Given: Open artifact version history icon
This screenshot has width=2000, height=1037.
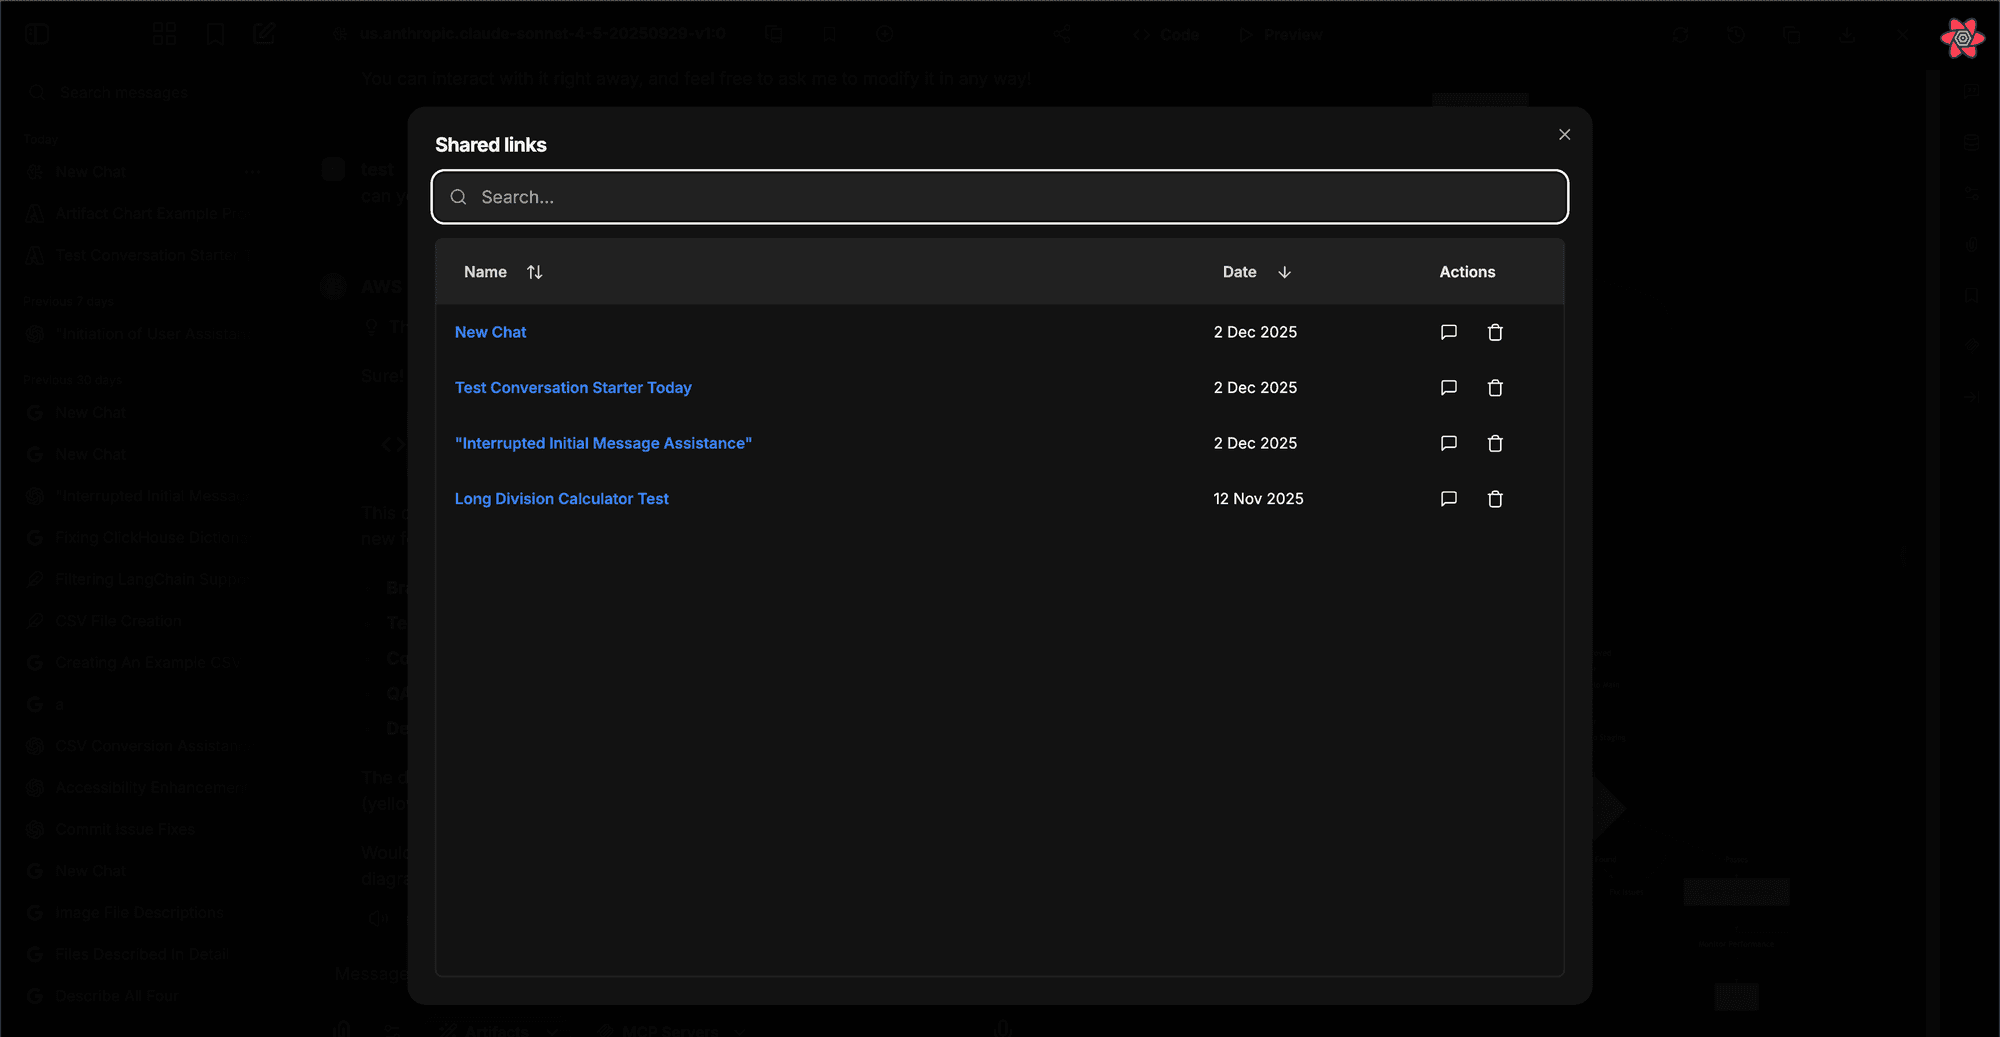Looking at the screenshot, I should click(1736, 34).
